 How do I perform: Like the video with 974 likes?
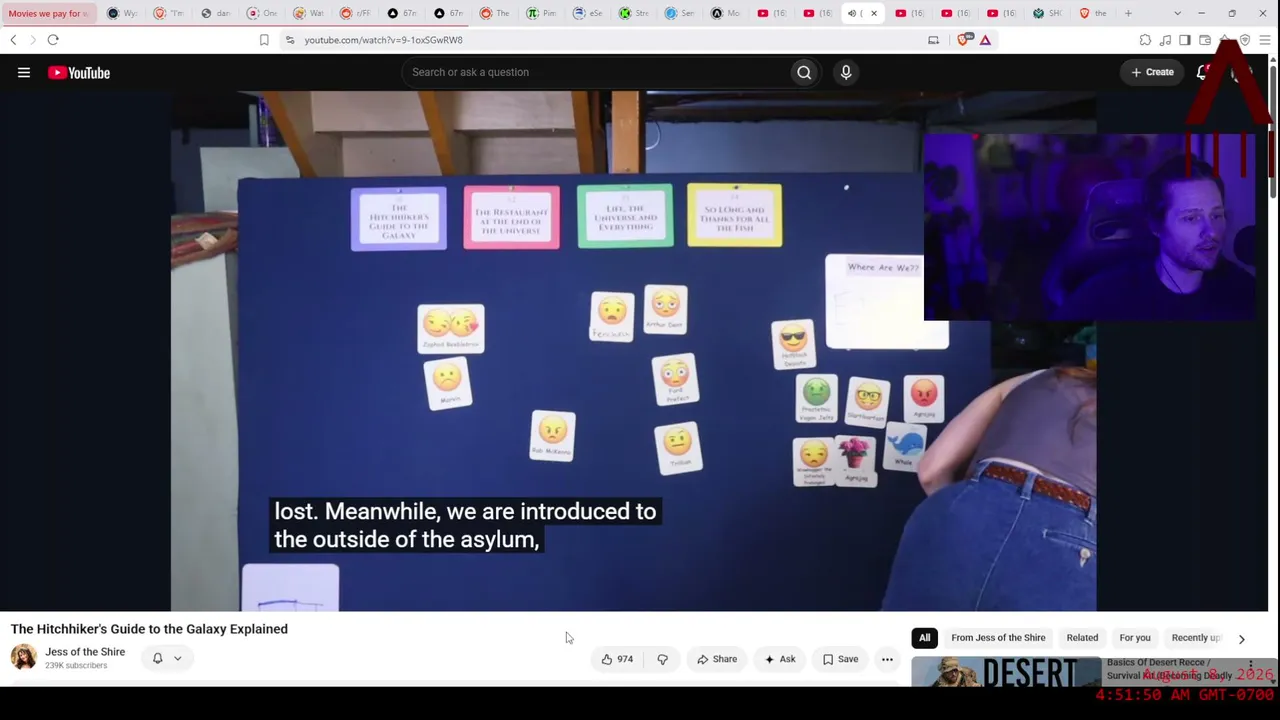(617, 659)
